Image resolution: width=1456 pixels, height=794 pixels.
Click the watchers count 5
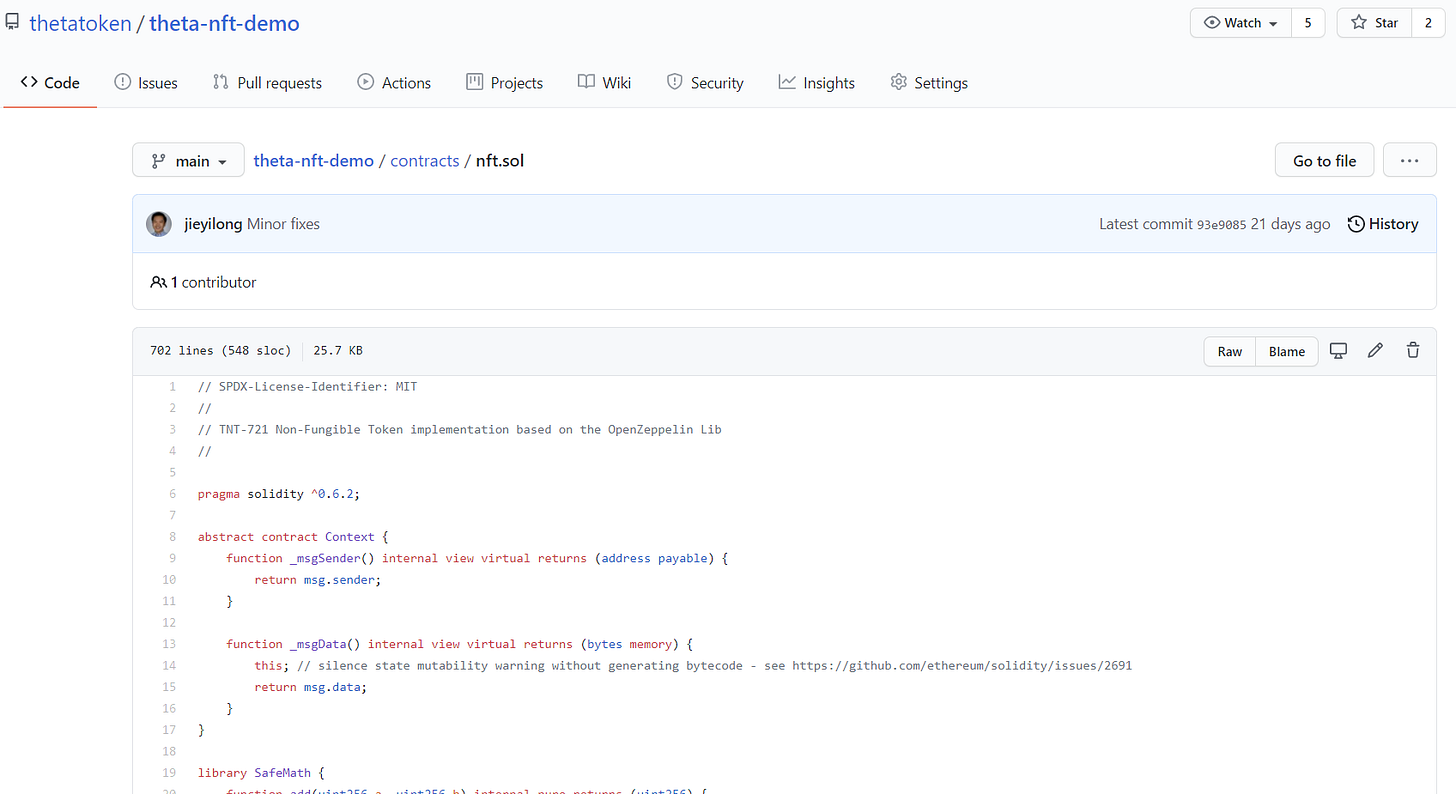coord(1308,23)
